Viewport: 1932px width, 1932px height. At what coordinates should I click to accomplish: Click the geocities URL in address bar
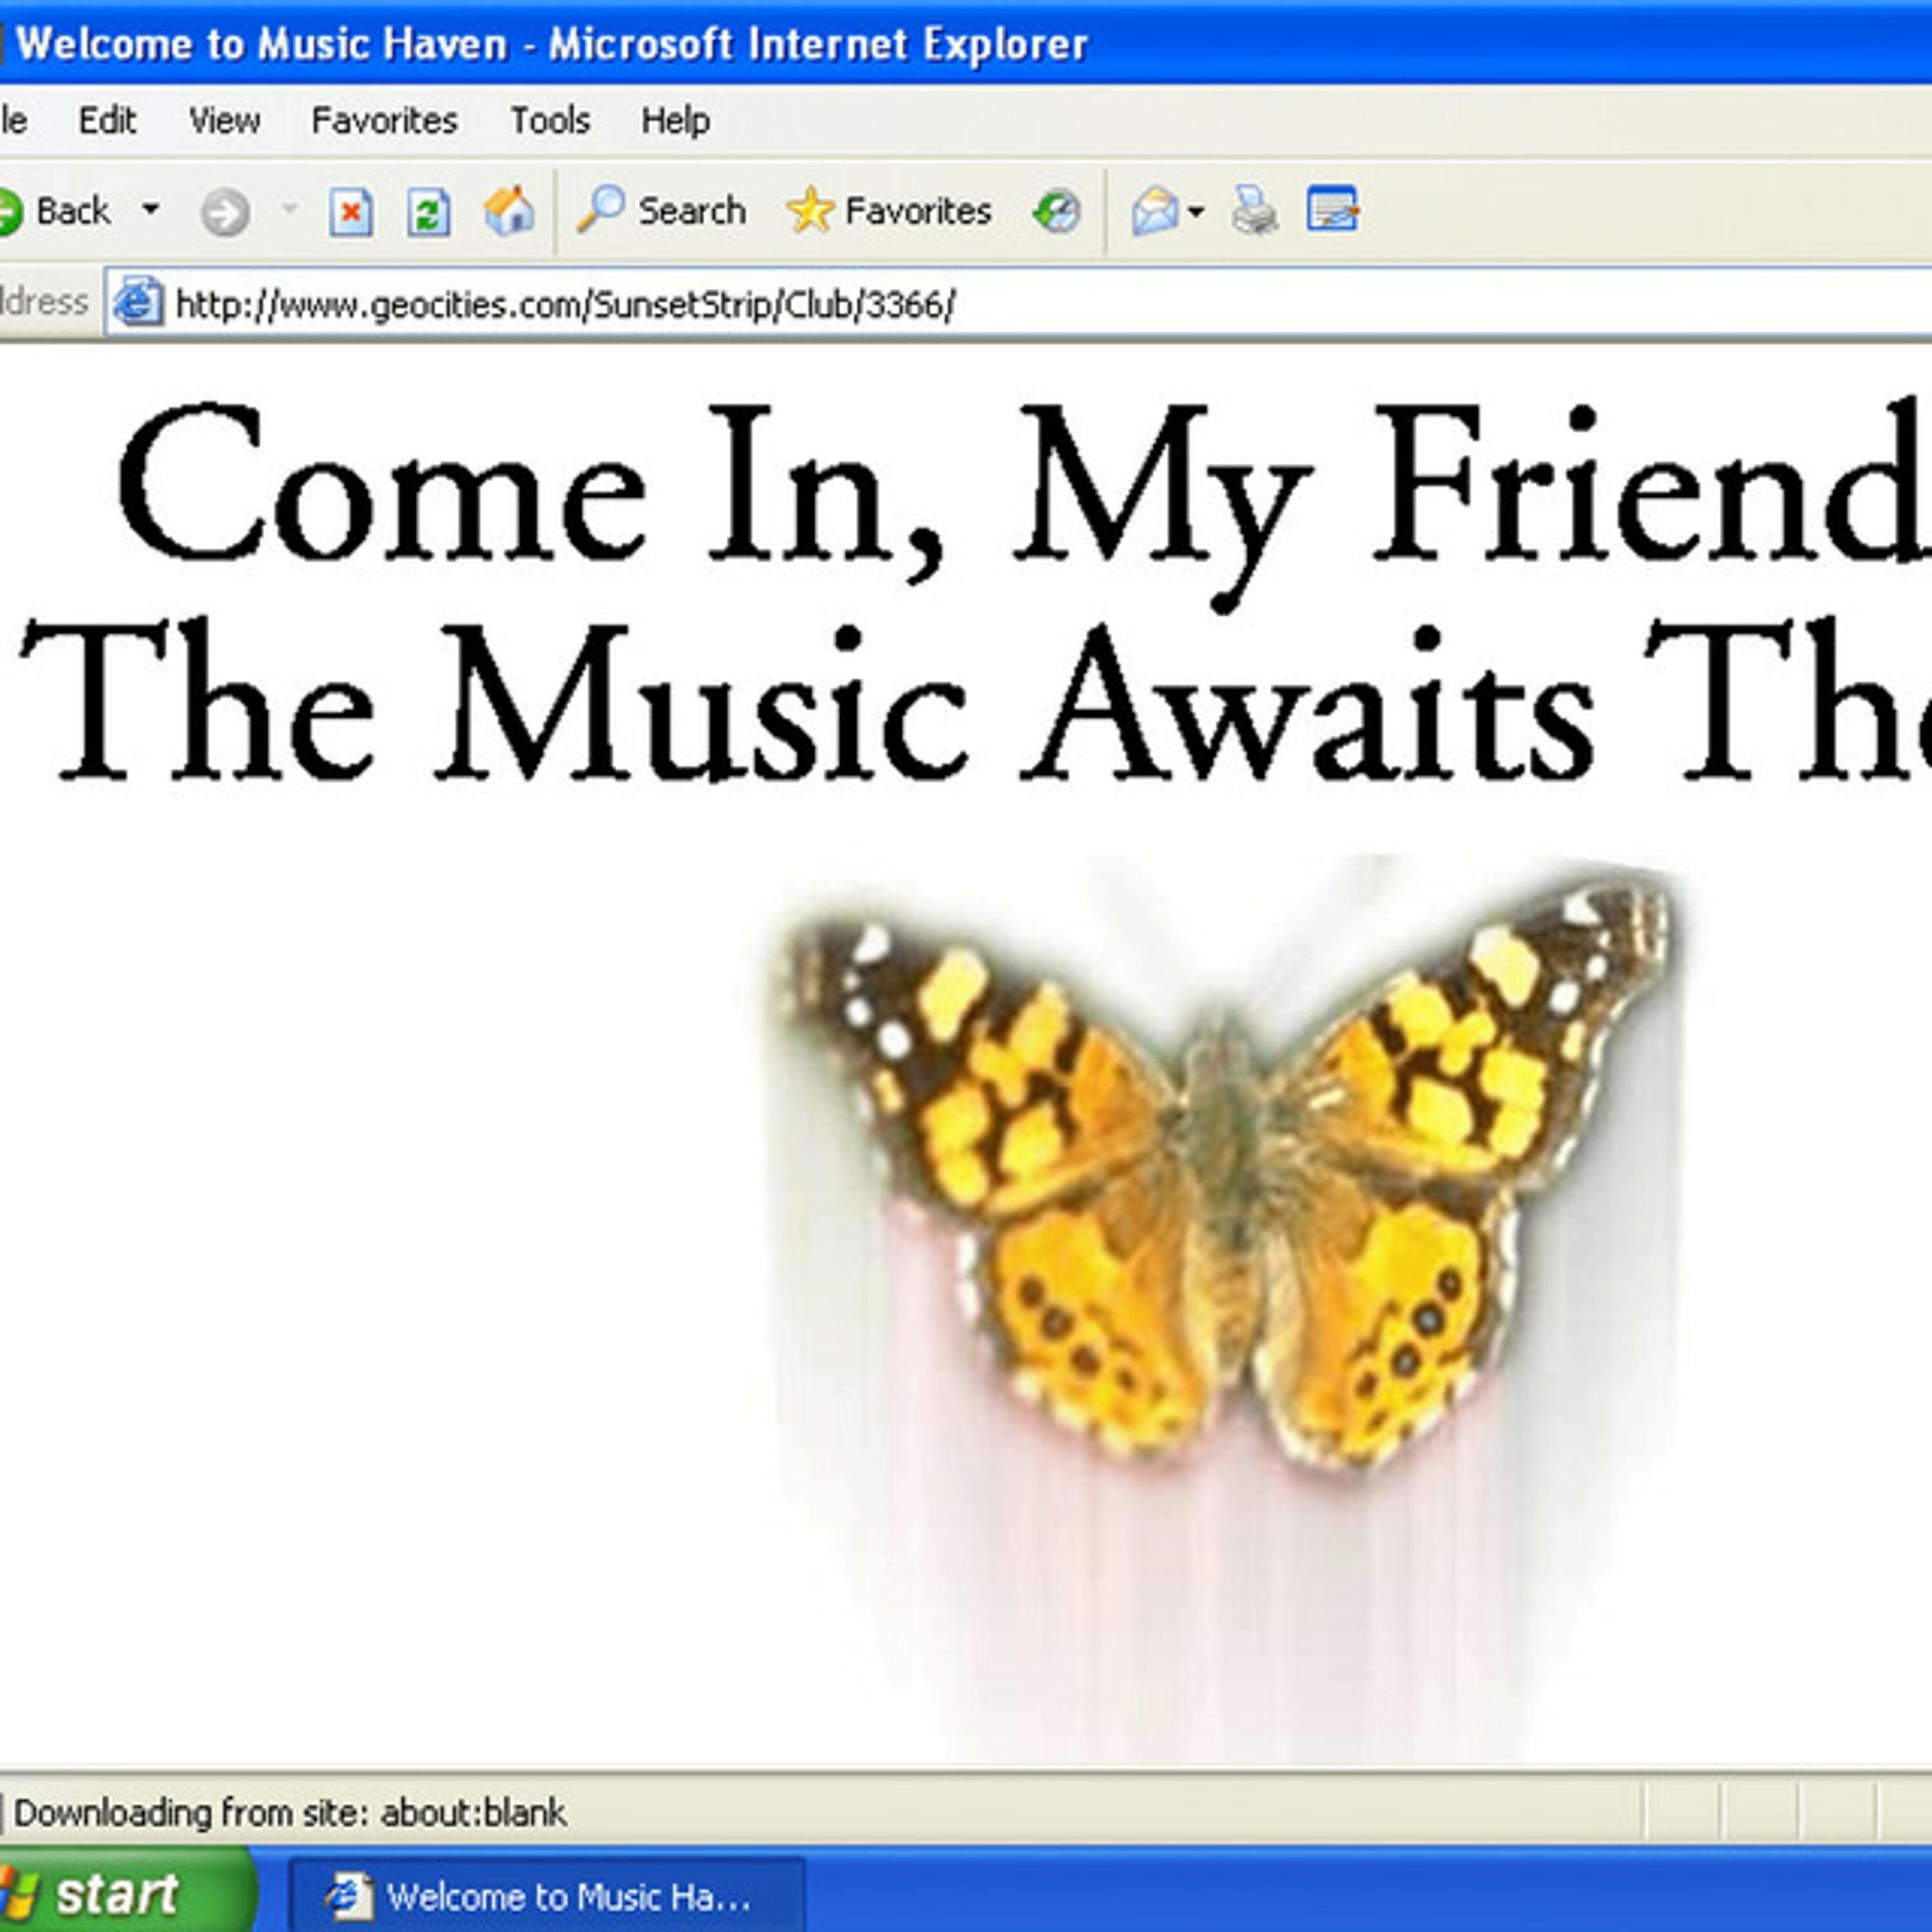click(565, 304)
